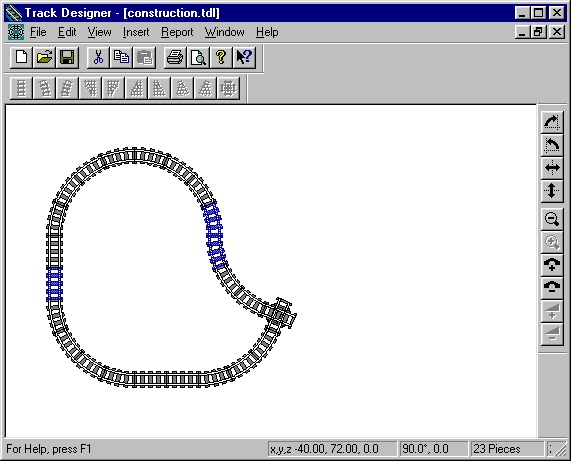Insert a straight track piece

click(21, 88)
